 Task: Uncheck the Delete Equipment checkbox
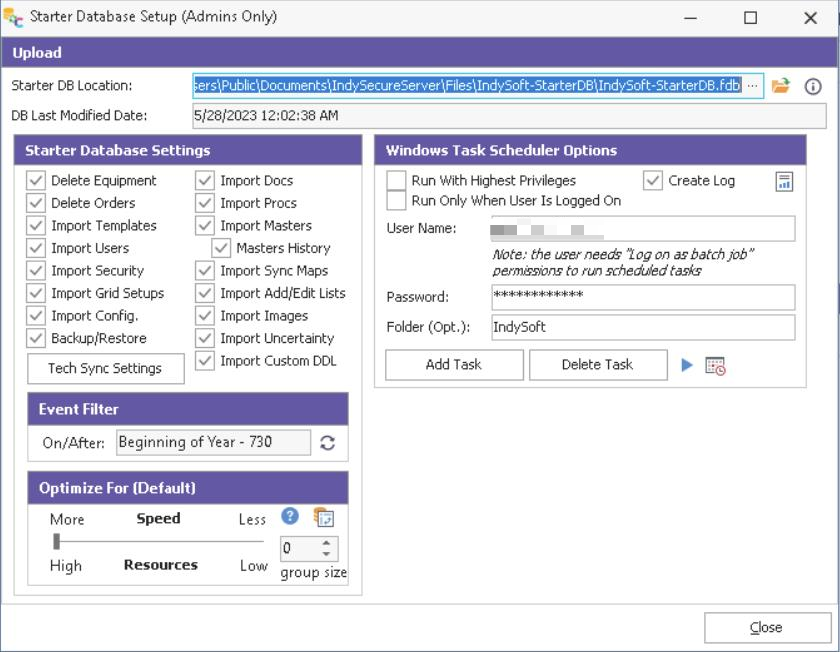pos(36,181)
